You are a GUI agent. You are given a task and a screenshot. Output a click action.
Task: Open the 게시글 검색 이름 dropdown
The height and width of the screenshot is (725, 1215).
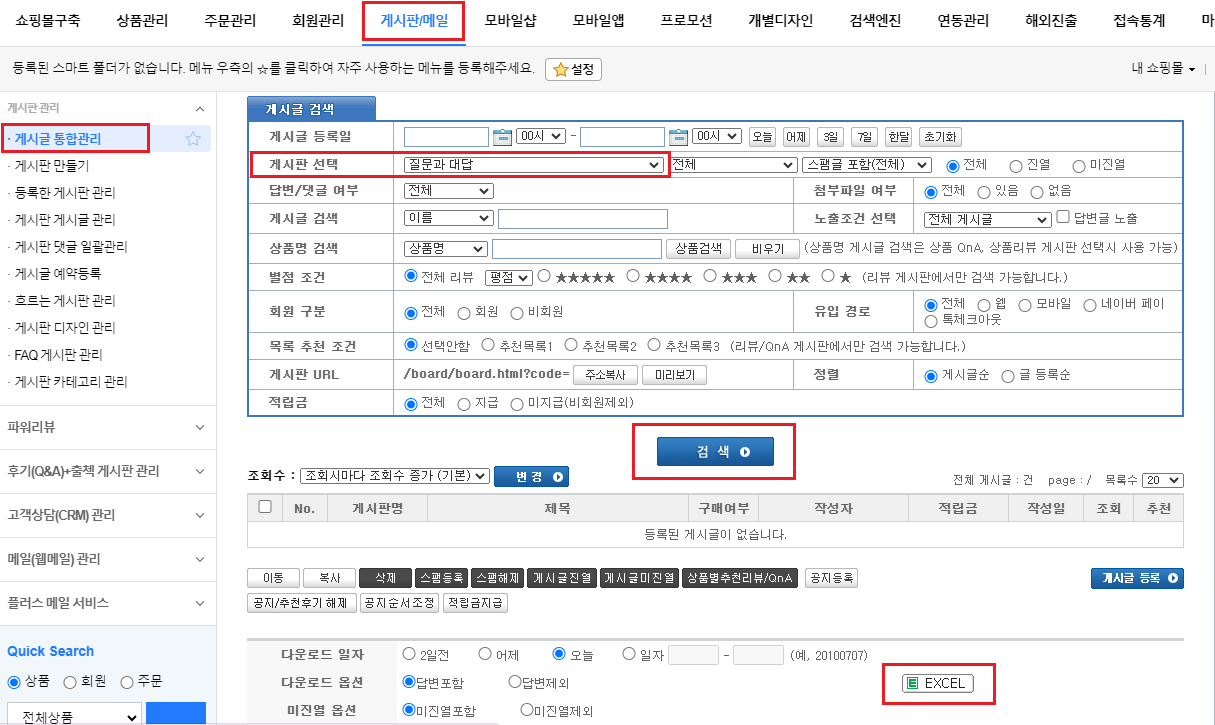click(449, 218)
